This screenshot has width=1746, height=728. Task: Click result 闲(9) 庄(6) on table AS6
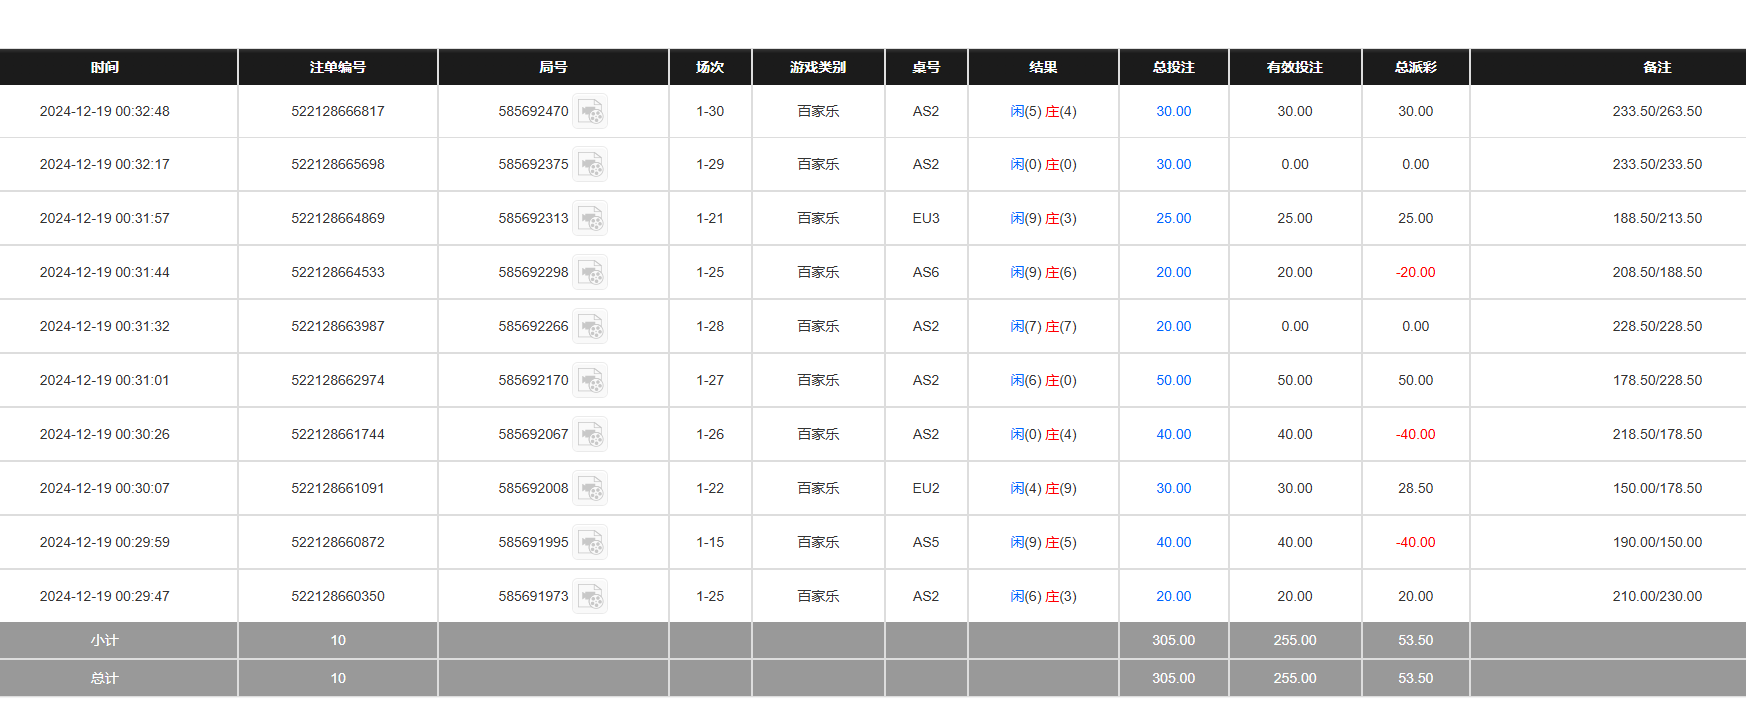pyautogui.click(x=1043, y=273)
